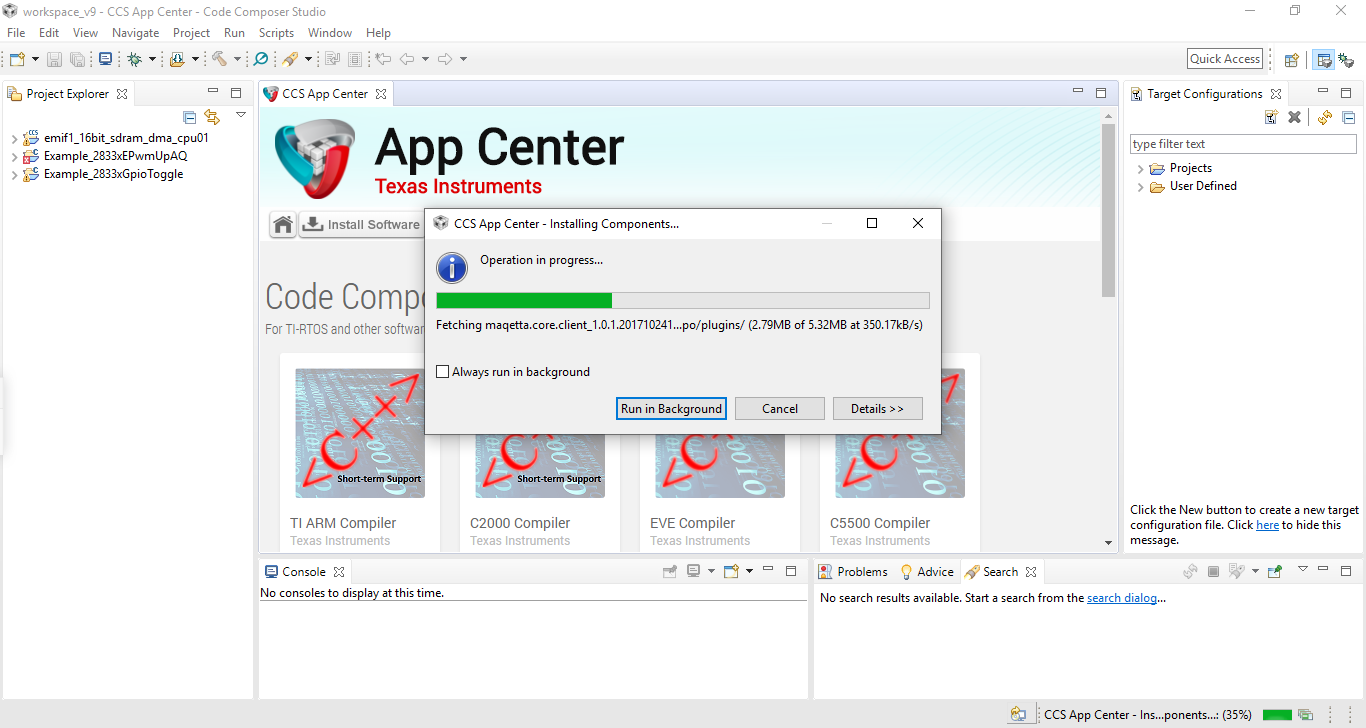1366x728 pixels.
Task: Expand User Defined folder
Action: point(1141,187)
